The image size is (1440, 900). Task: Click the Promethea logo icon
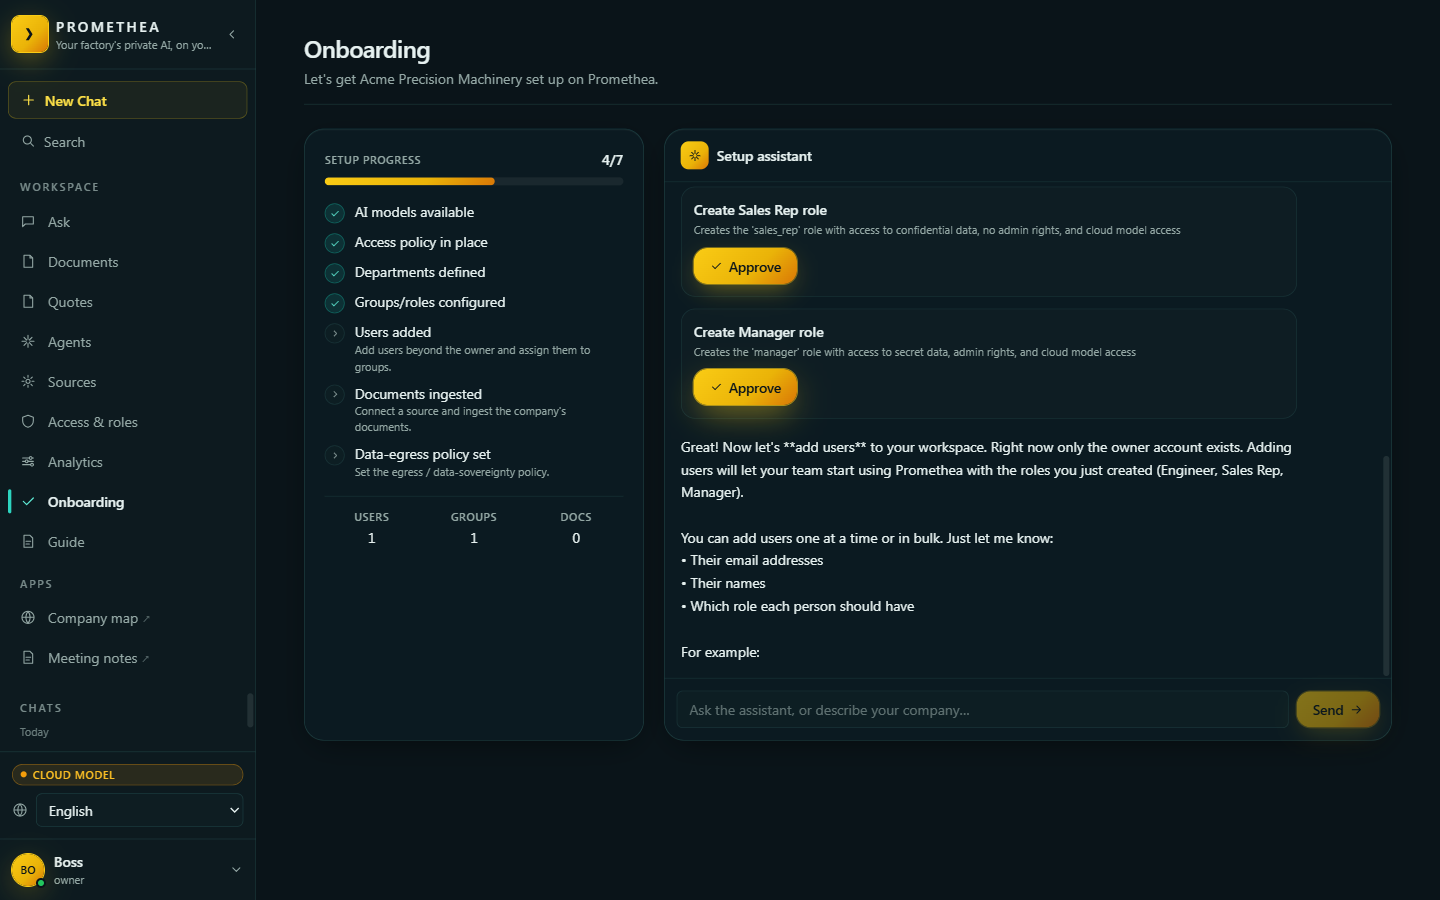[29, 34]
